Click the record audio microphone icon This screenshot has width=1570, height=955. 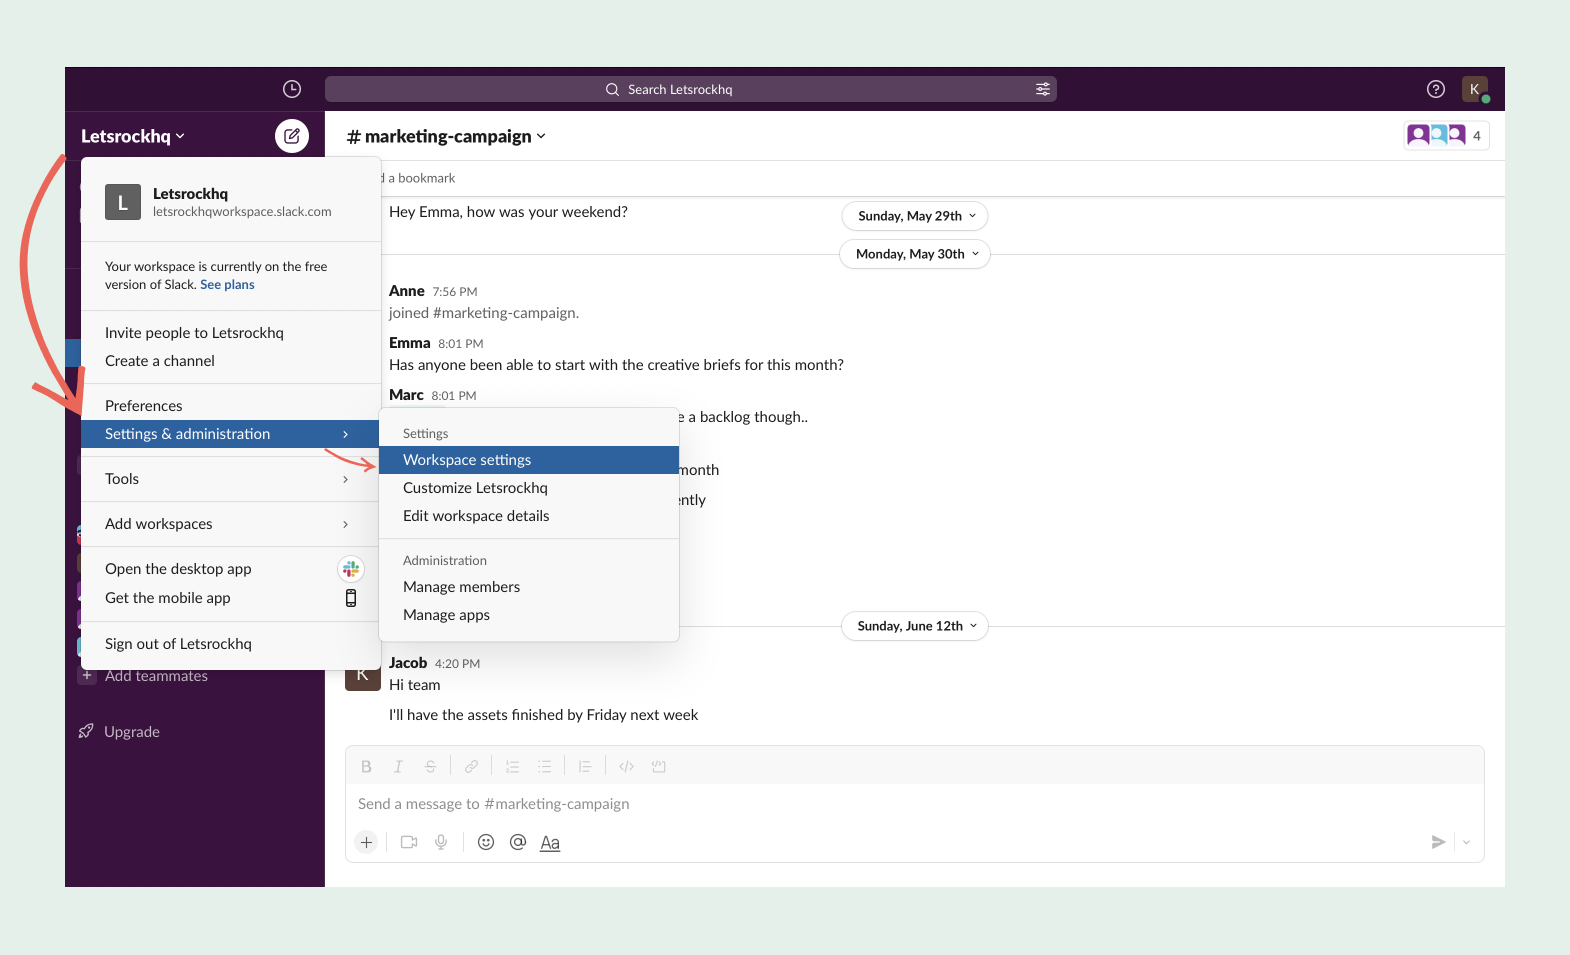441,842
